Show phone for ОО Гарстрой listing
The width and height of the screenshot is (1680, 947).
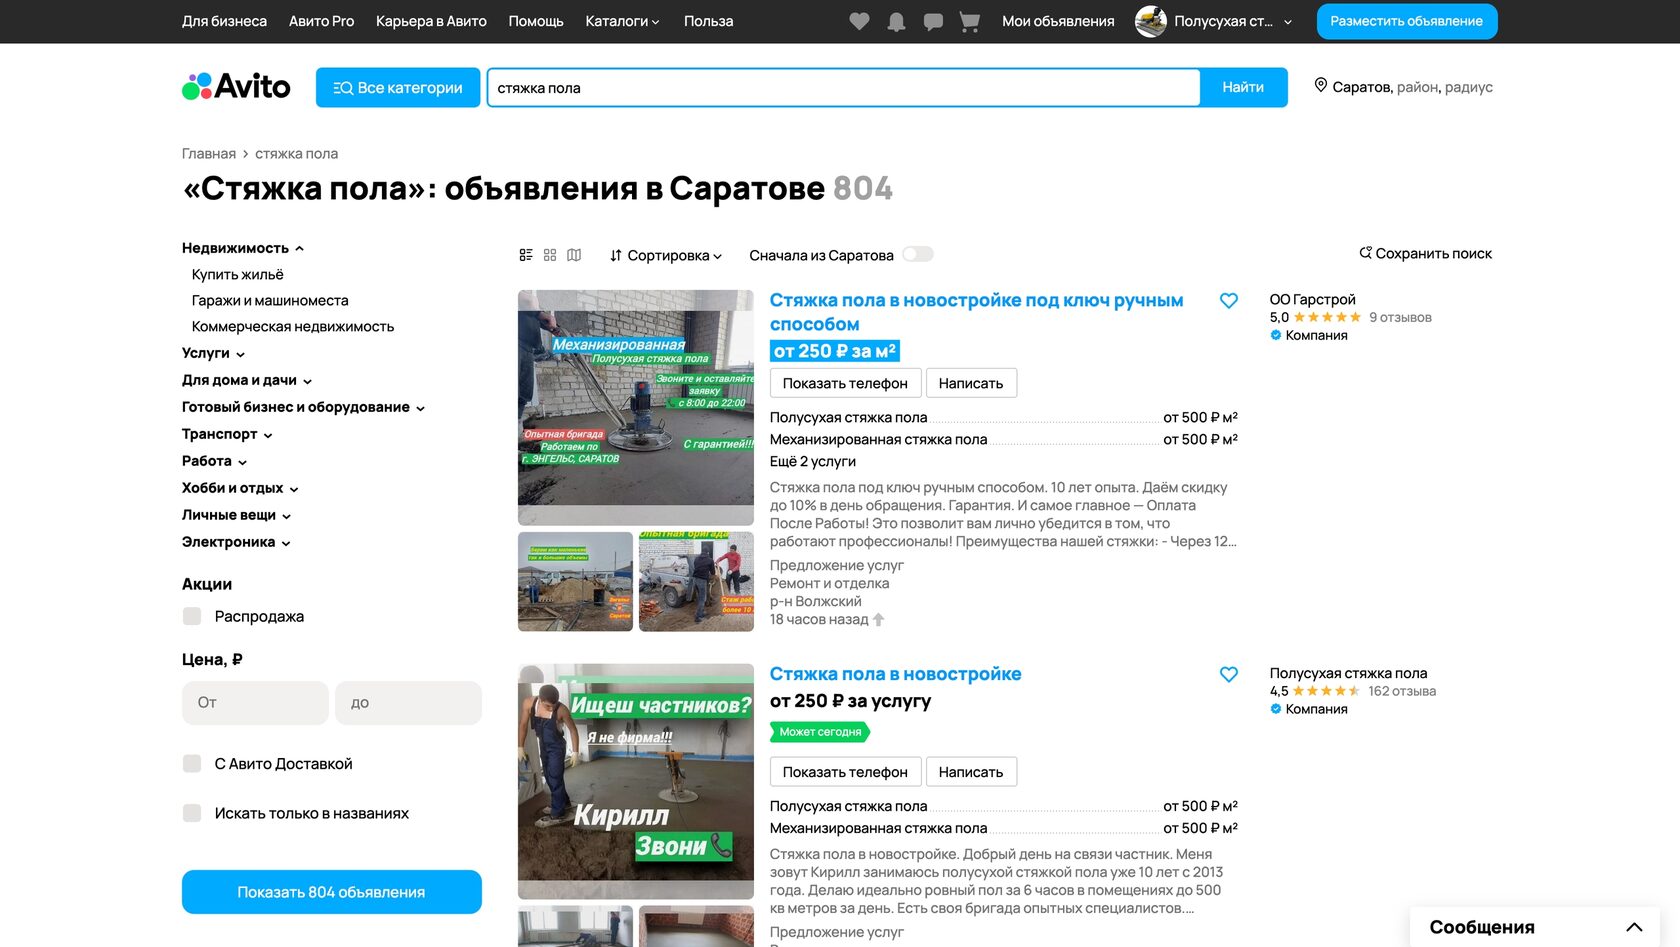click(845, 383)
